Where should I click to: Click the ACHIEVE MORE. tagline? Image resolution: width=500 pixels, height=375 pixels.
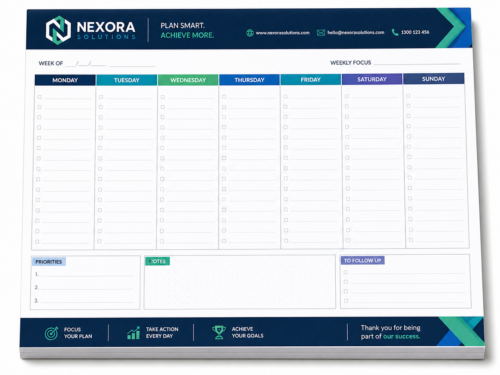pos(187,35)
